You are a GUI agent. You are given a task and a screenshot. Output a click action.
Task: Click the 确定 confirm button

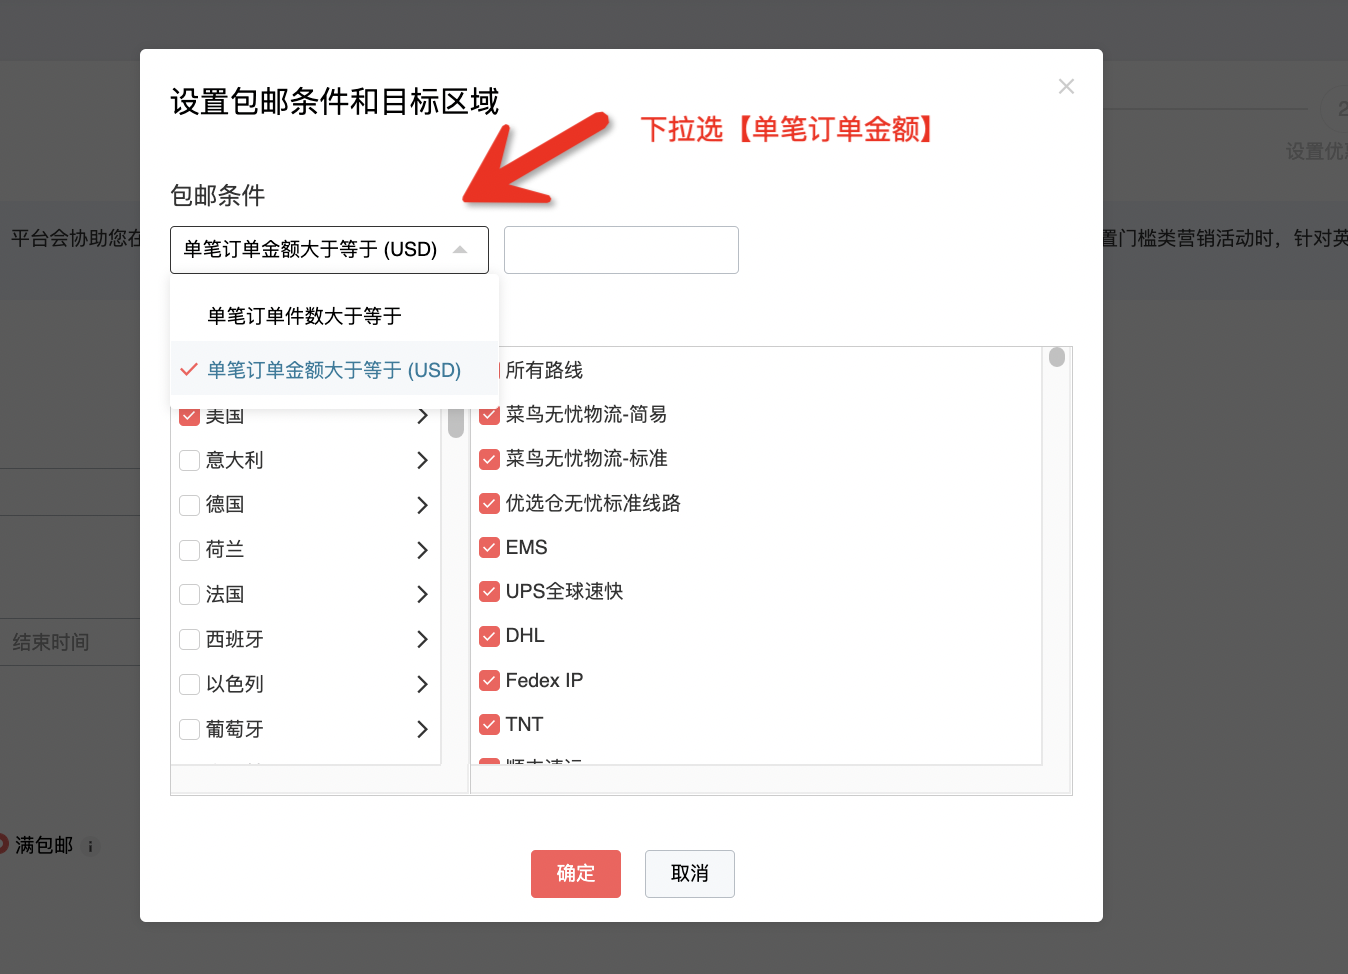click(x=575, y=873)
